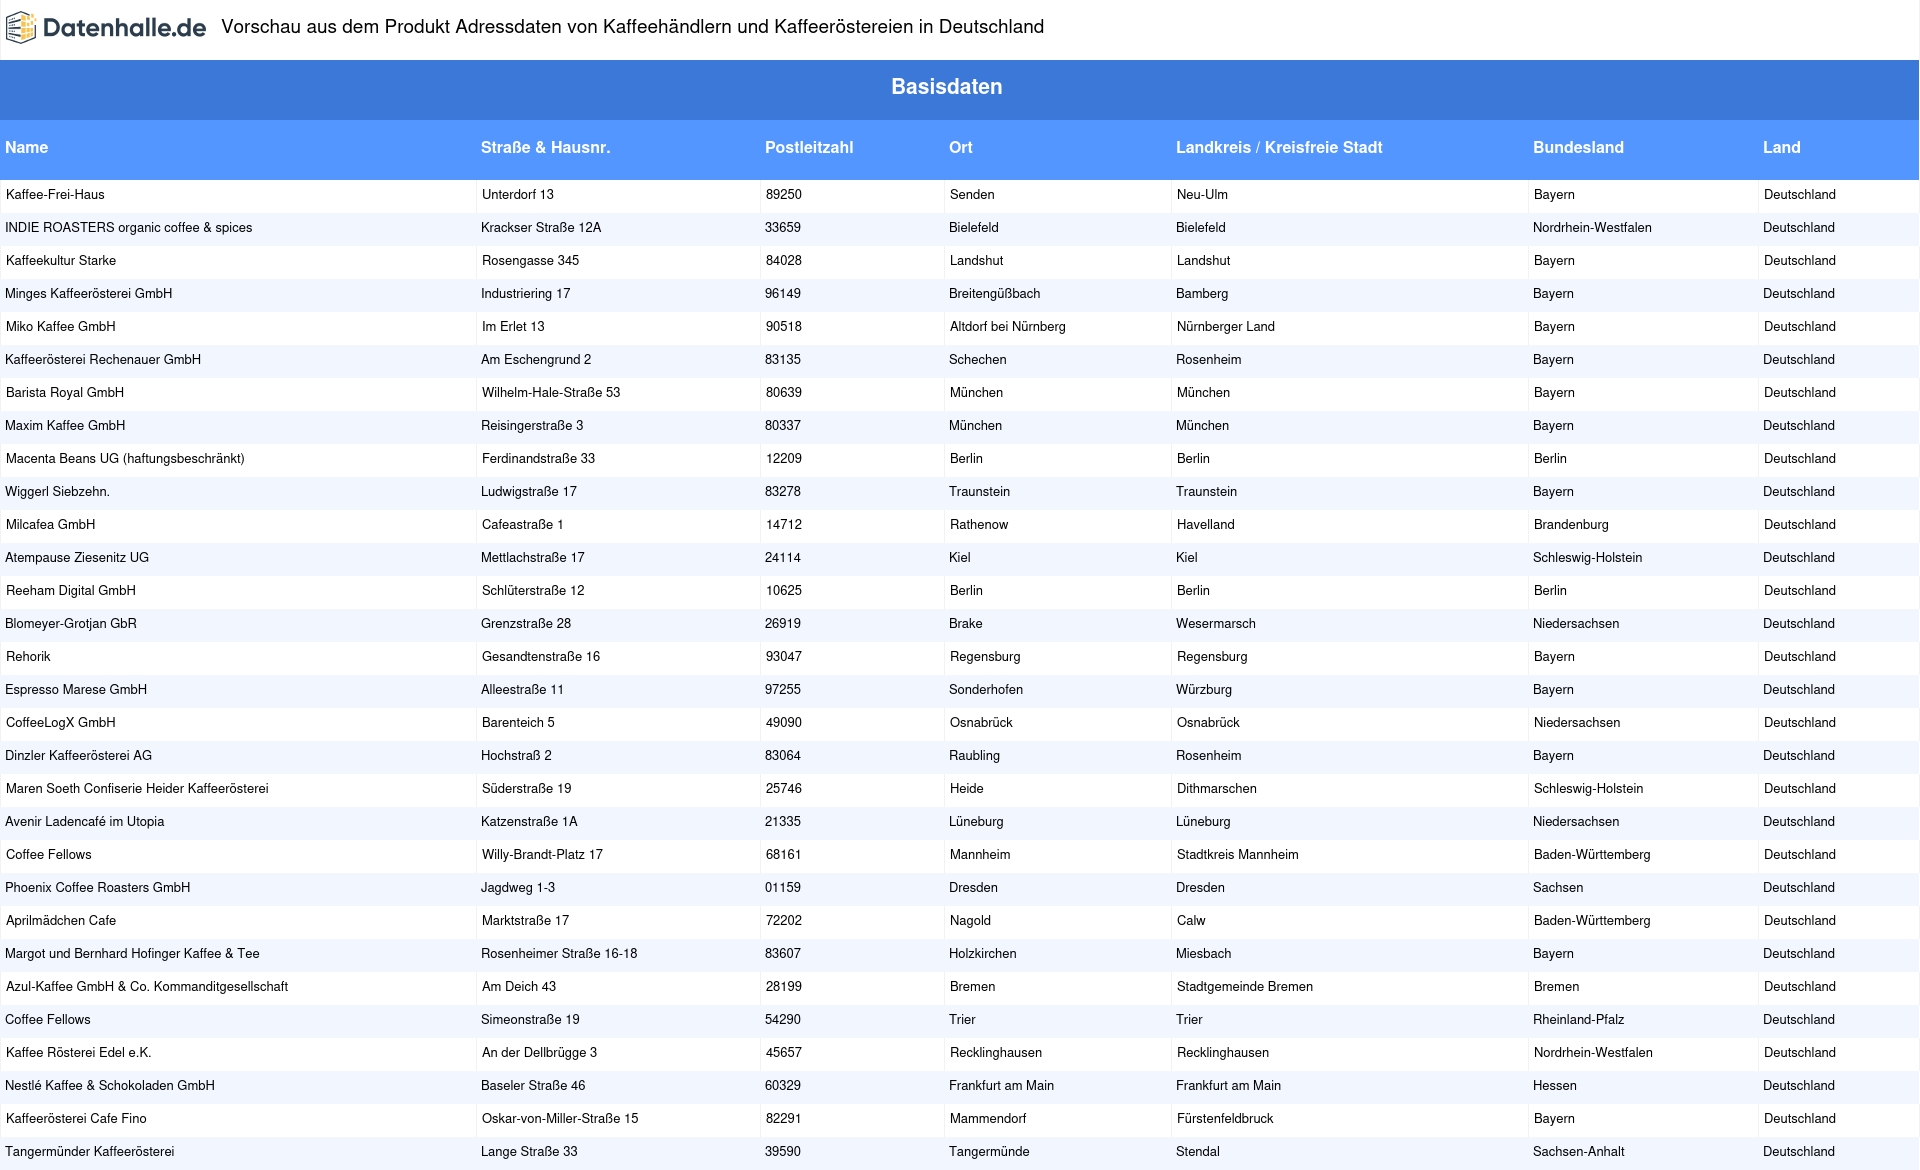Image resolution: width=1920 pixels, height=1170 pixels.
Task: Click Minges Kaffeerösterei GmbH
Action: 89,294
